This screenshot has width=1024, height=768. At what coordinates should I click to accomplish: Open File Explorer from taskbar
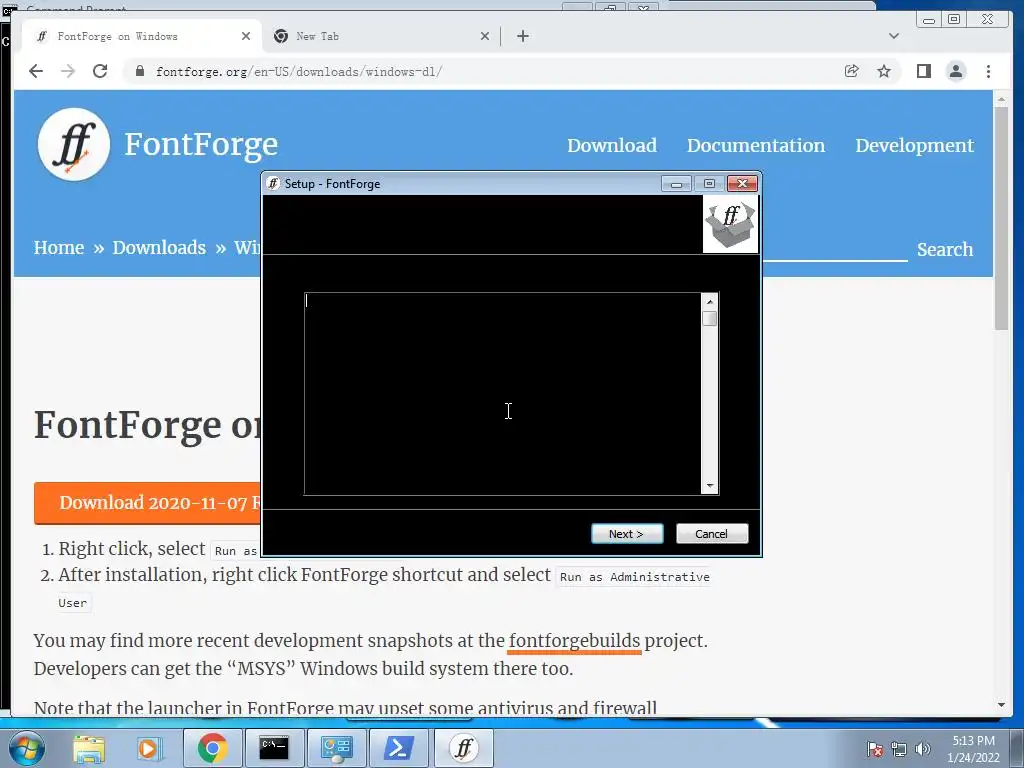coord(89,748)
